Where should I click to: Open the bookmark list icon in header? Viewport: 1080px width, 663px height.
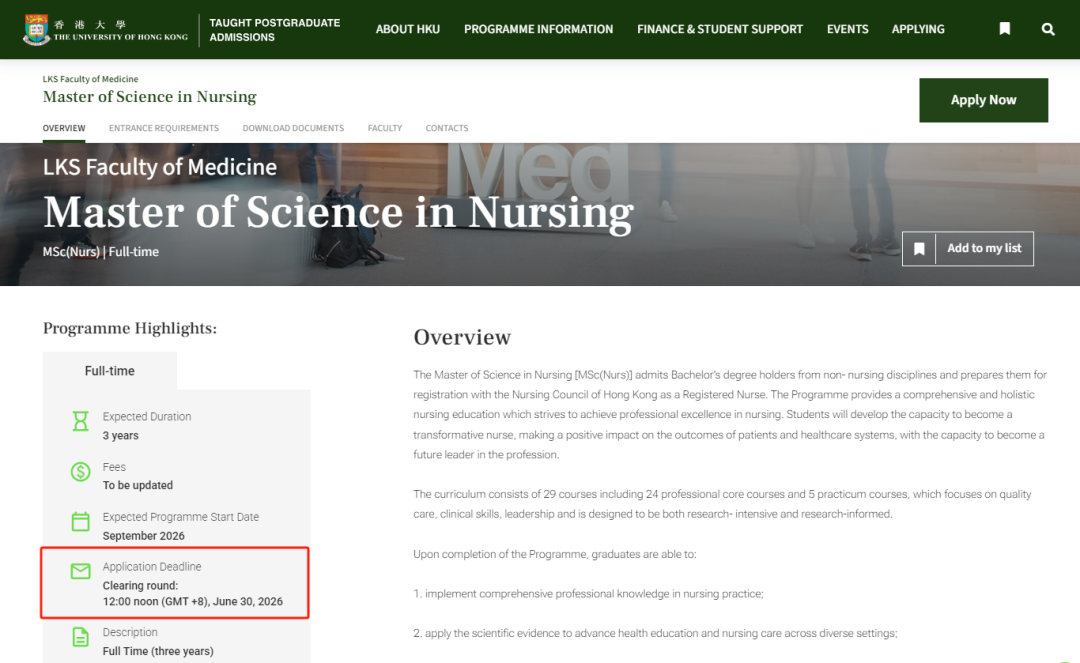tap(1005, 29)
